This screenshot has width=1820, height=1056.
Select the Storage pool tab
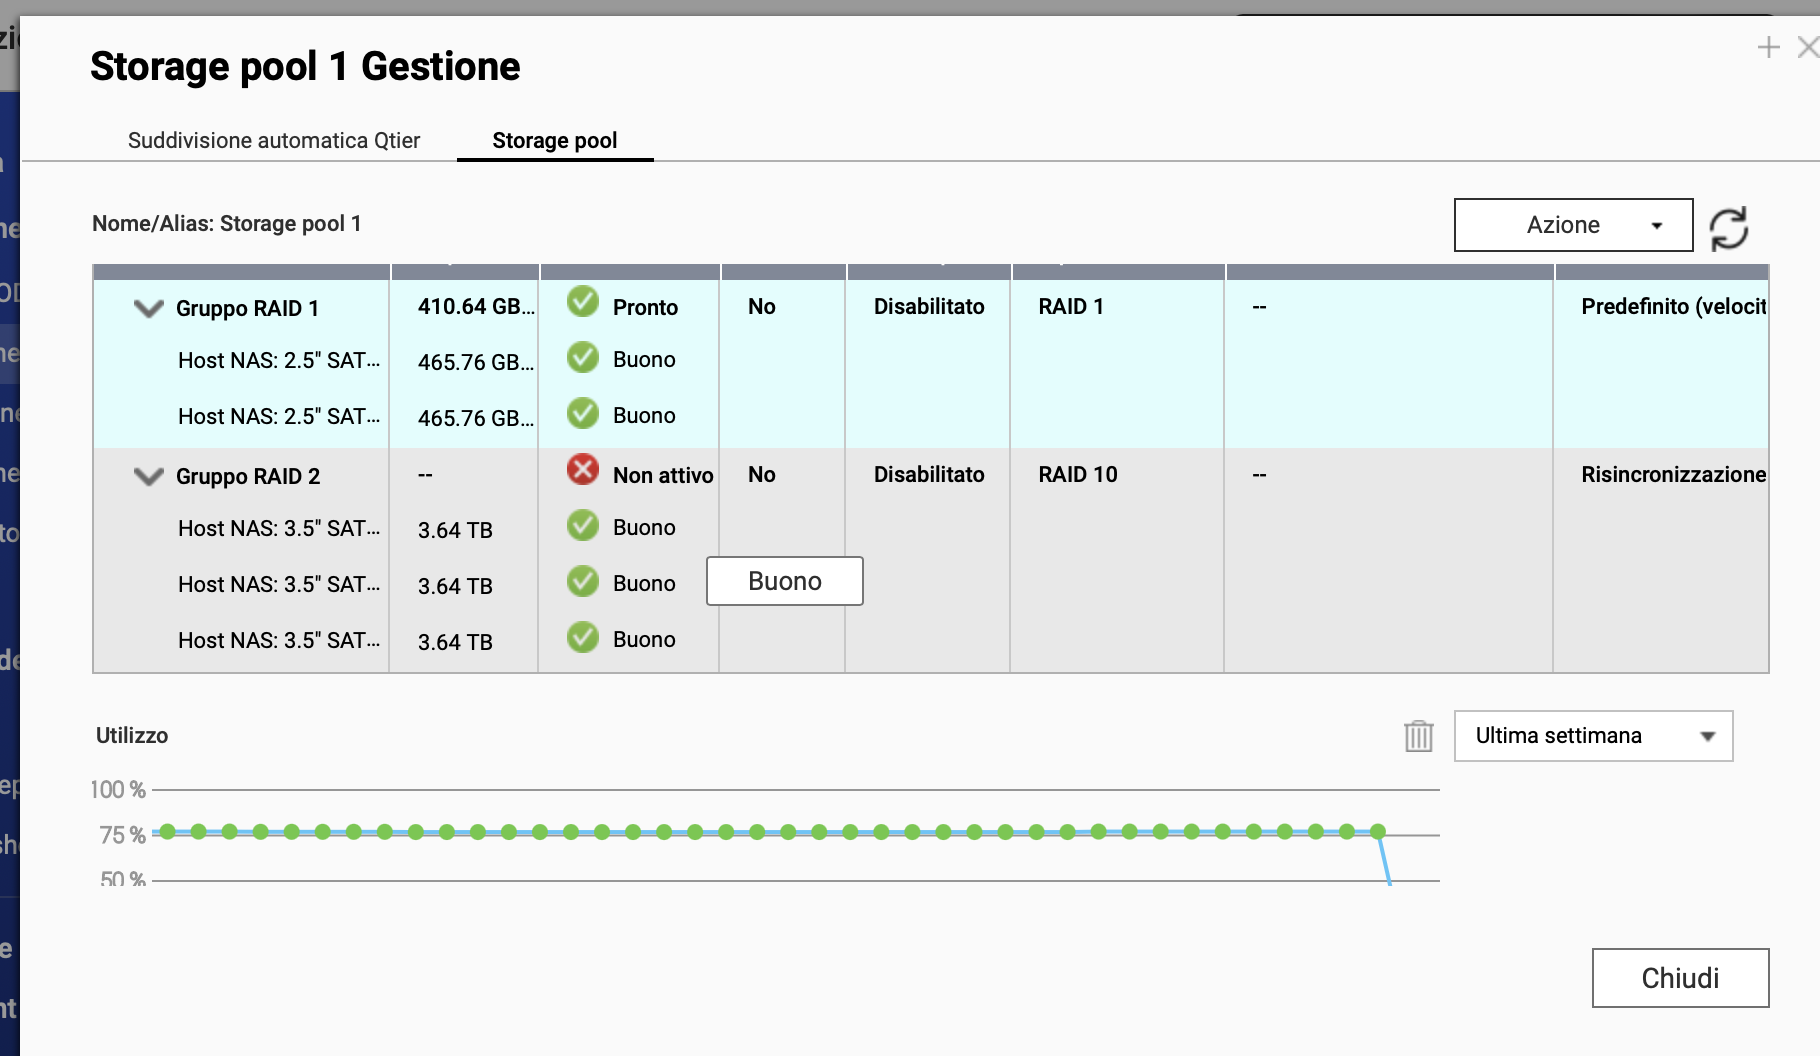[554, 140]
